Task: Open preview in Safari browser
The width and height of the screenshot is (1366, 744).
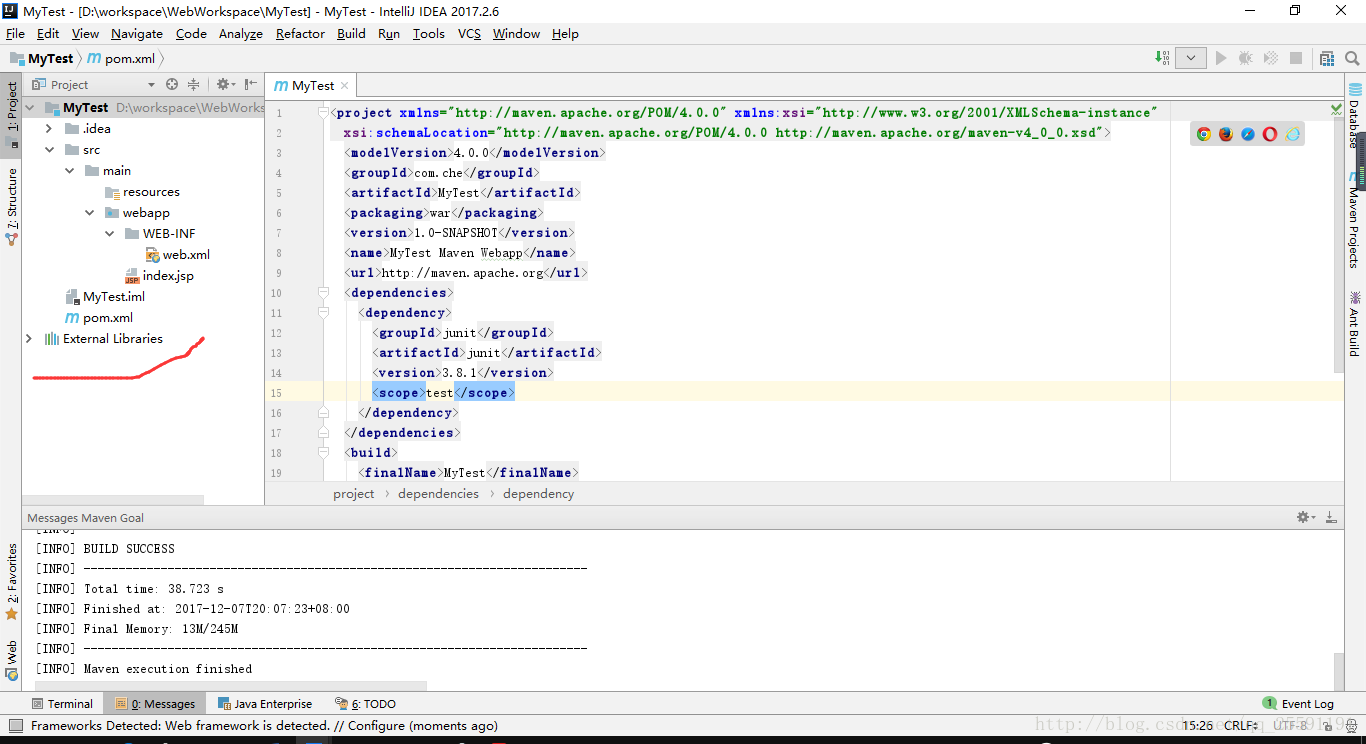Action: coord(1248,134)
